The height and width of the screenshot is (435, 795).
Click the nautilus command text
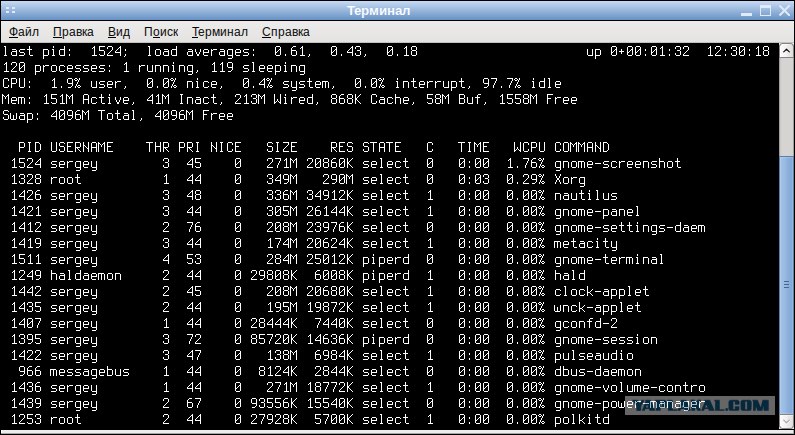[585, 196]
